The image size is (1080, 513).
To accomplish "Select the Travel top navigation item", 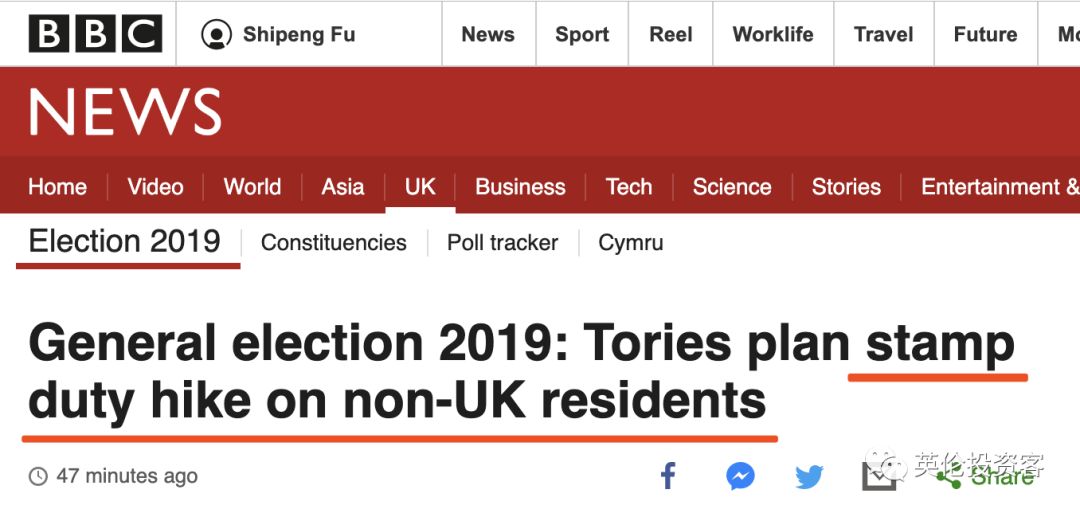I will point(883,35).
